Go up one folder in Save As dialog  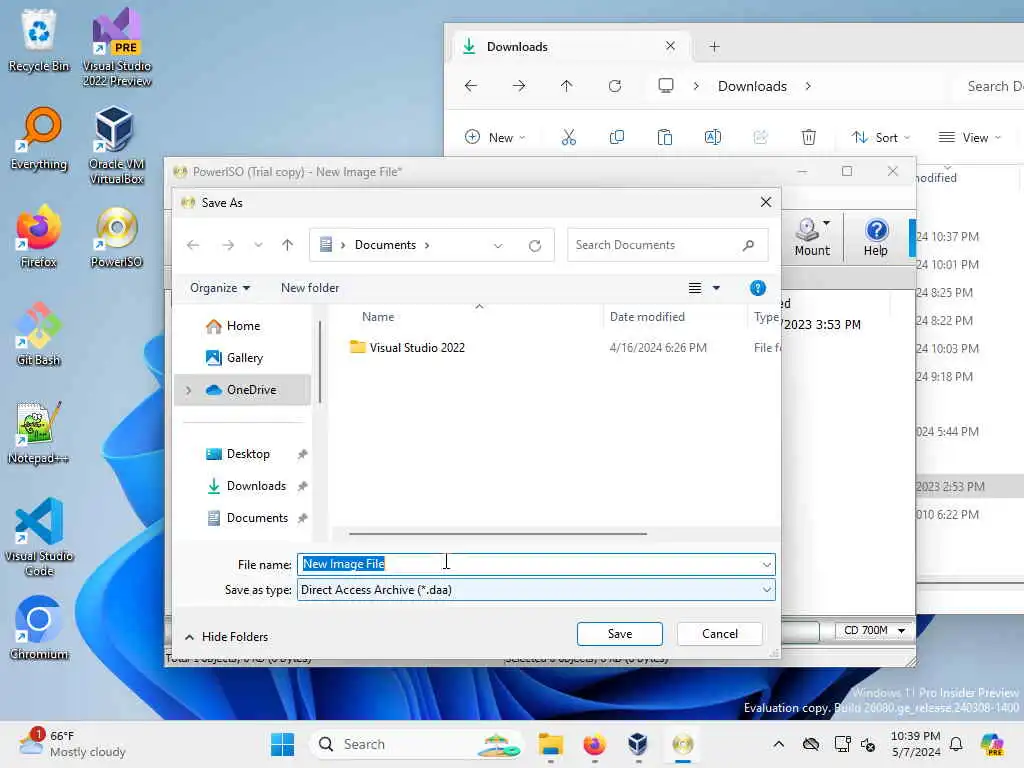pos(287,245)
